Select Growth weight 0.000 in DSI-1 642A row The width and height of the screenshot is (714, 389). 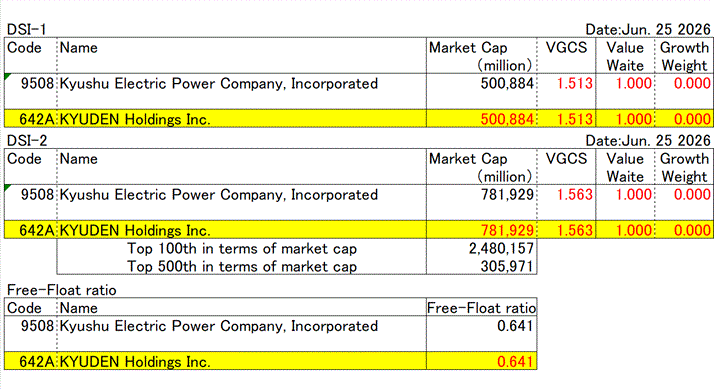pyautogui.click(x=692, y=119)
